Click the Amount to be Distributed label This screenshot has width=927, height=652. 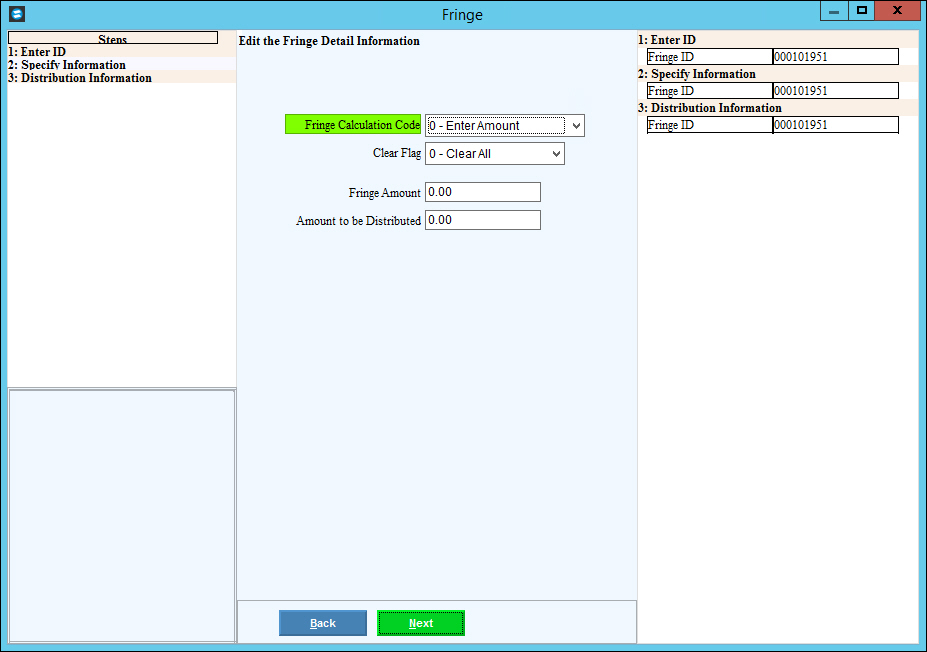tap(358, 220)
